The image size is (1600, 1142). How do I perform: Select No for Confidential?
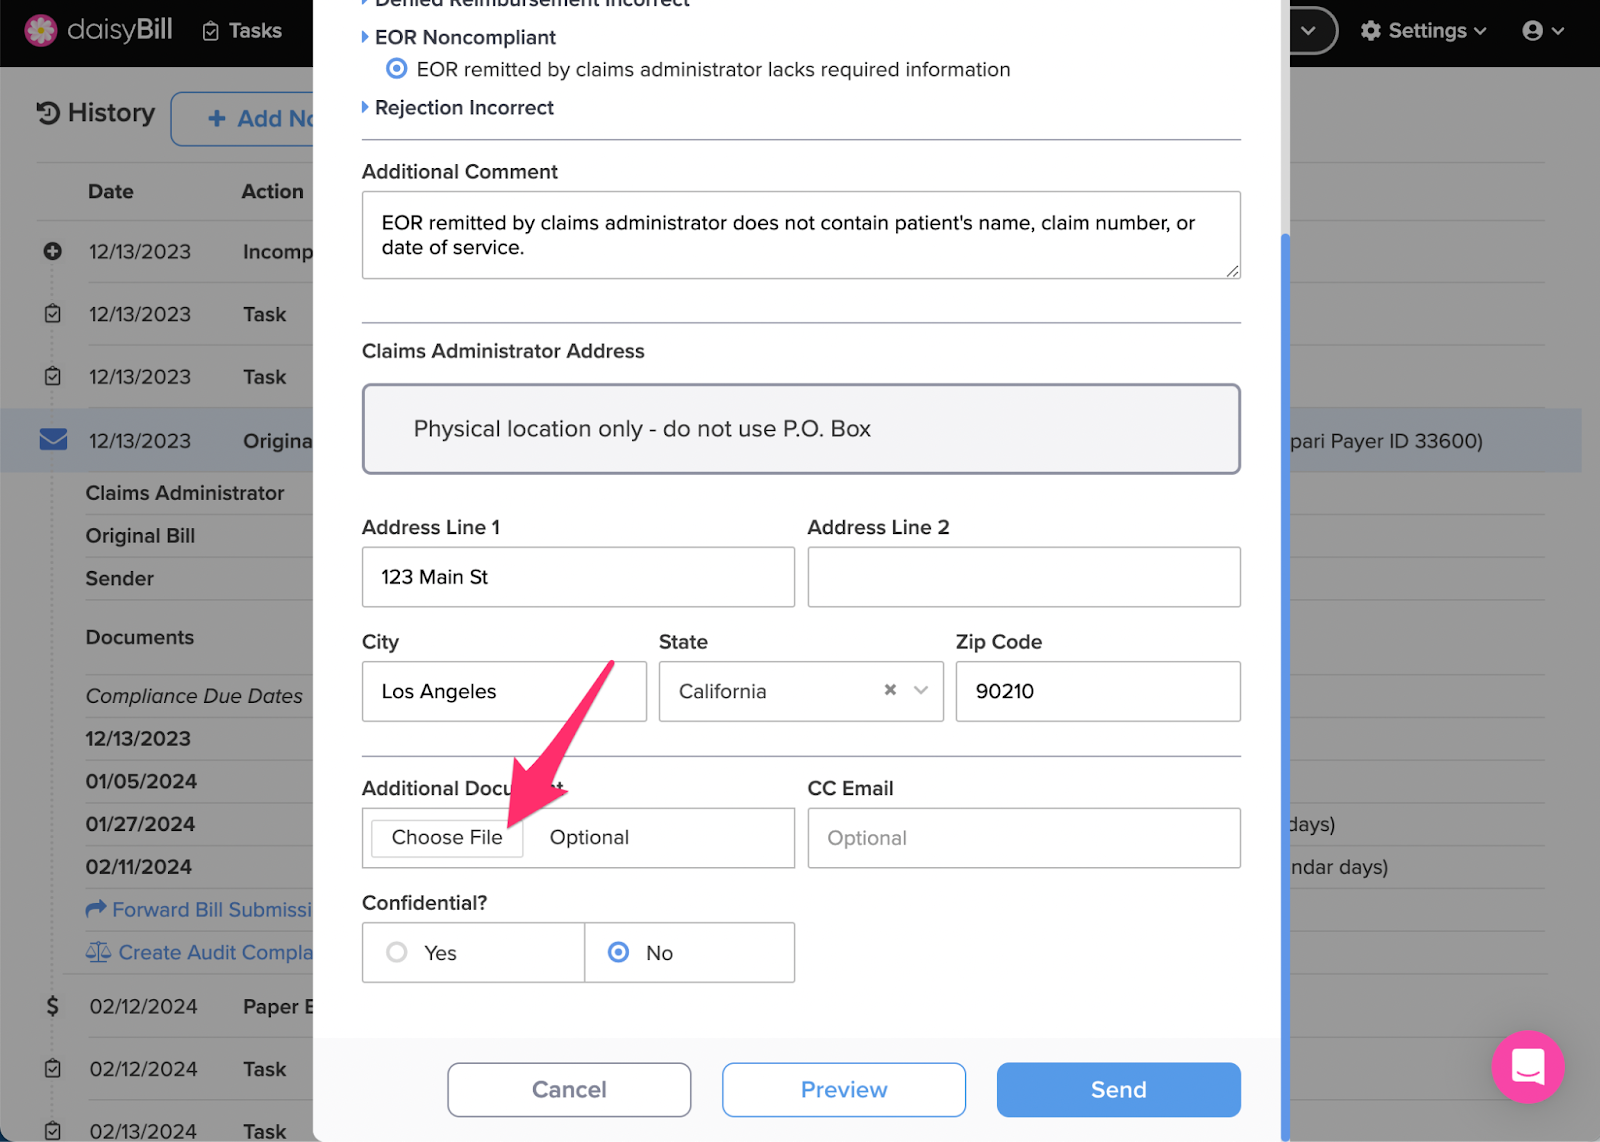click(619, 952)
